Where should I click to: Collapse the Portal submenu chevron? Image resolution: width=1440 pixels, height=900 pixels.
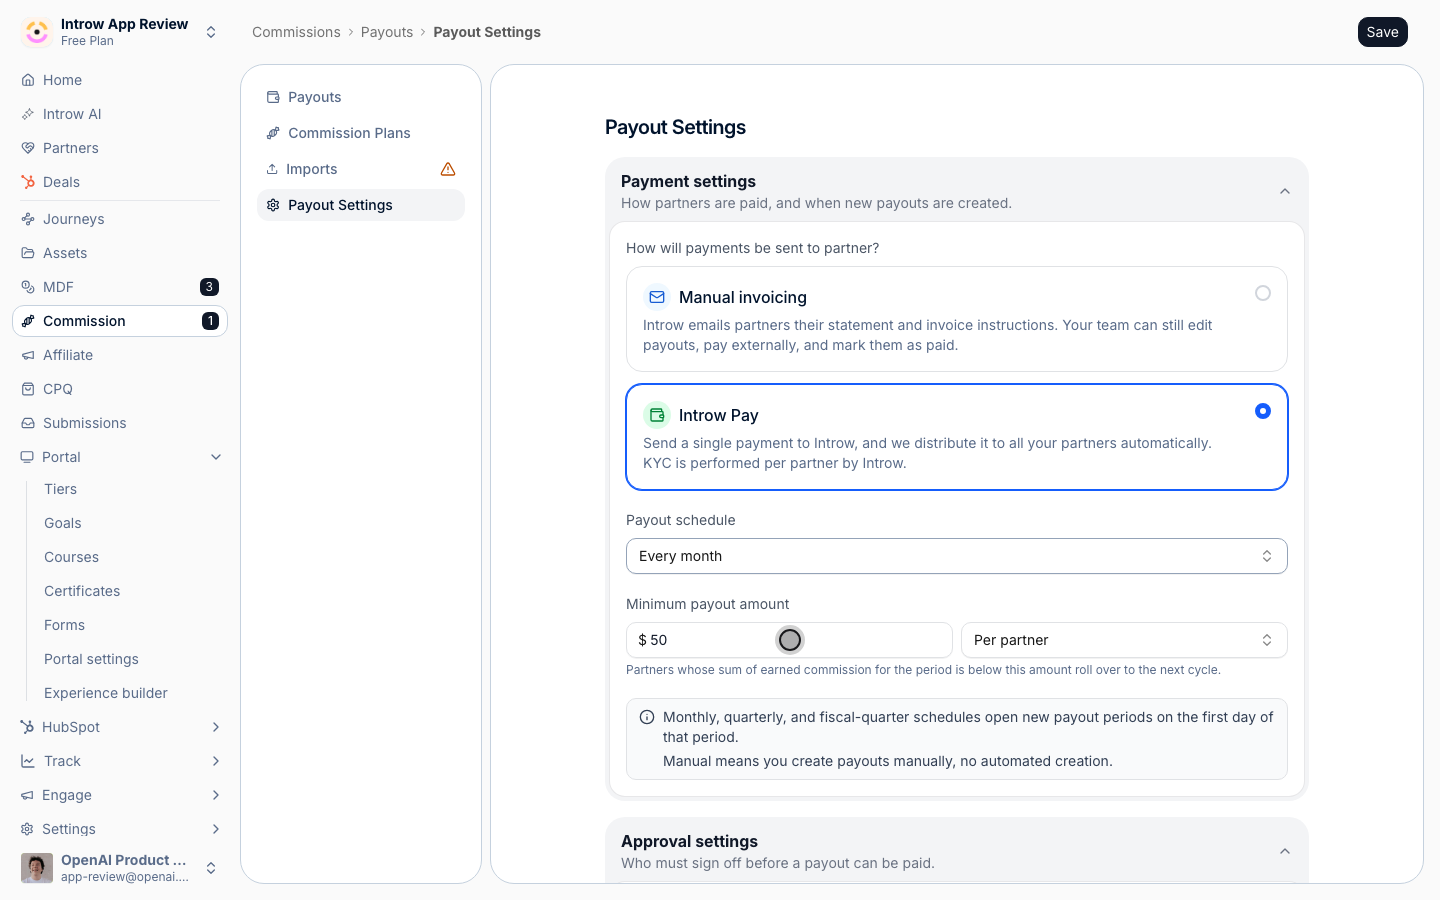click(x=216, y=457)
